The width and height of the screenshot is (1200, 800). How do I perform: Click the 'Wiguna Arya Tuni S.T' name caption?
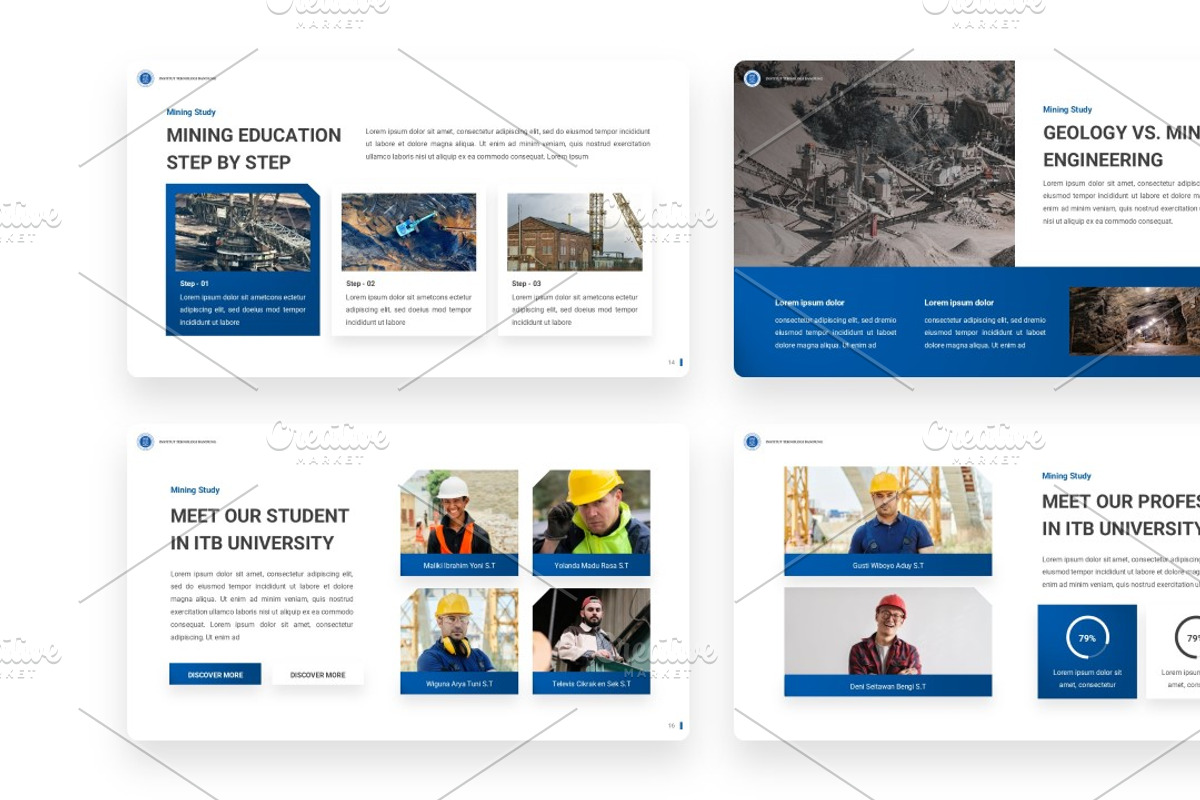click(459, 684)
